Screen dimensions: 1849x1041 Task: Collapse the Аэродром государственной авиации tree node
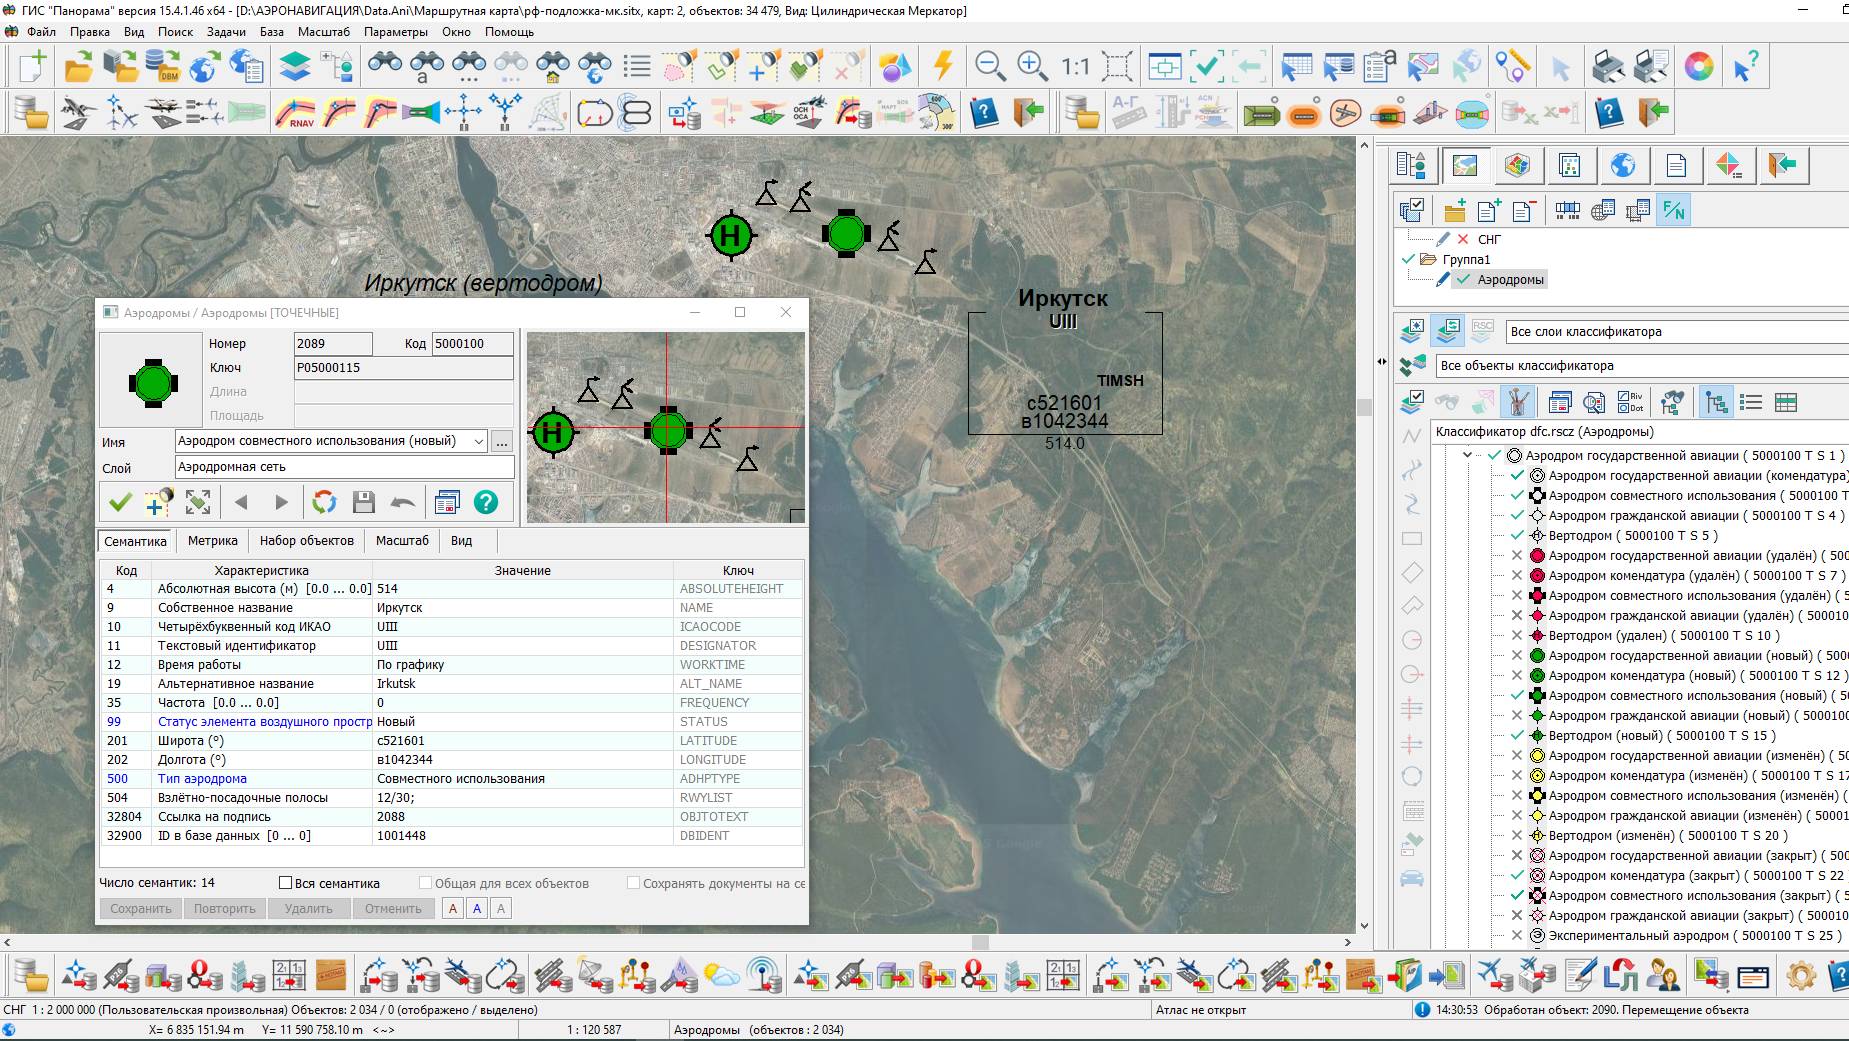click(1467, 455)
